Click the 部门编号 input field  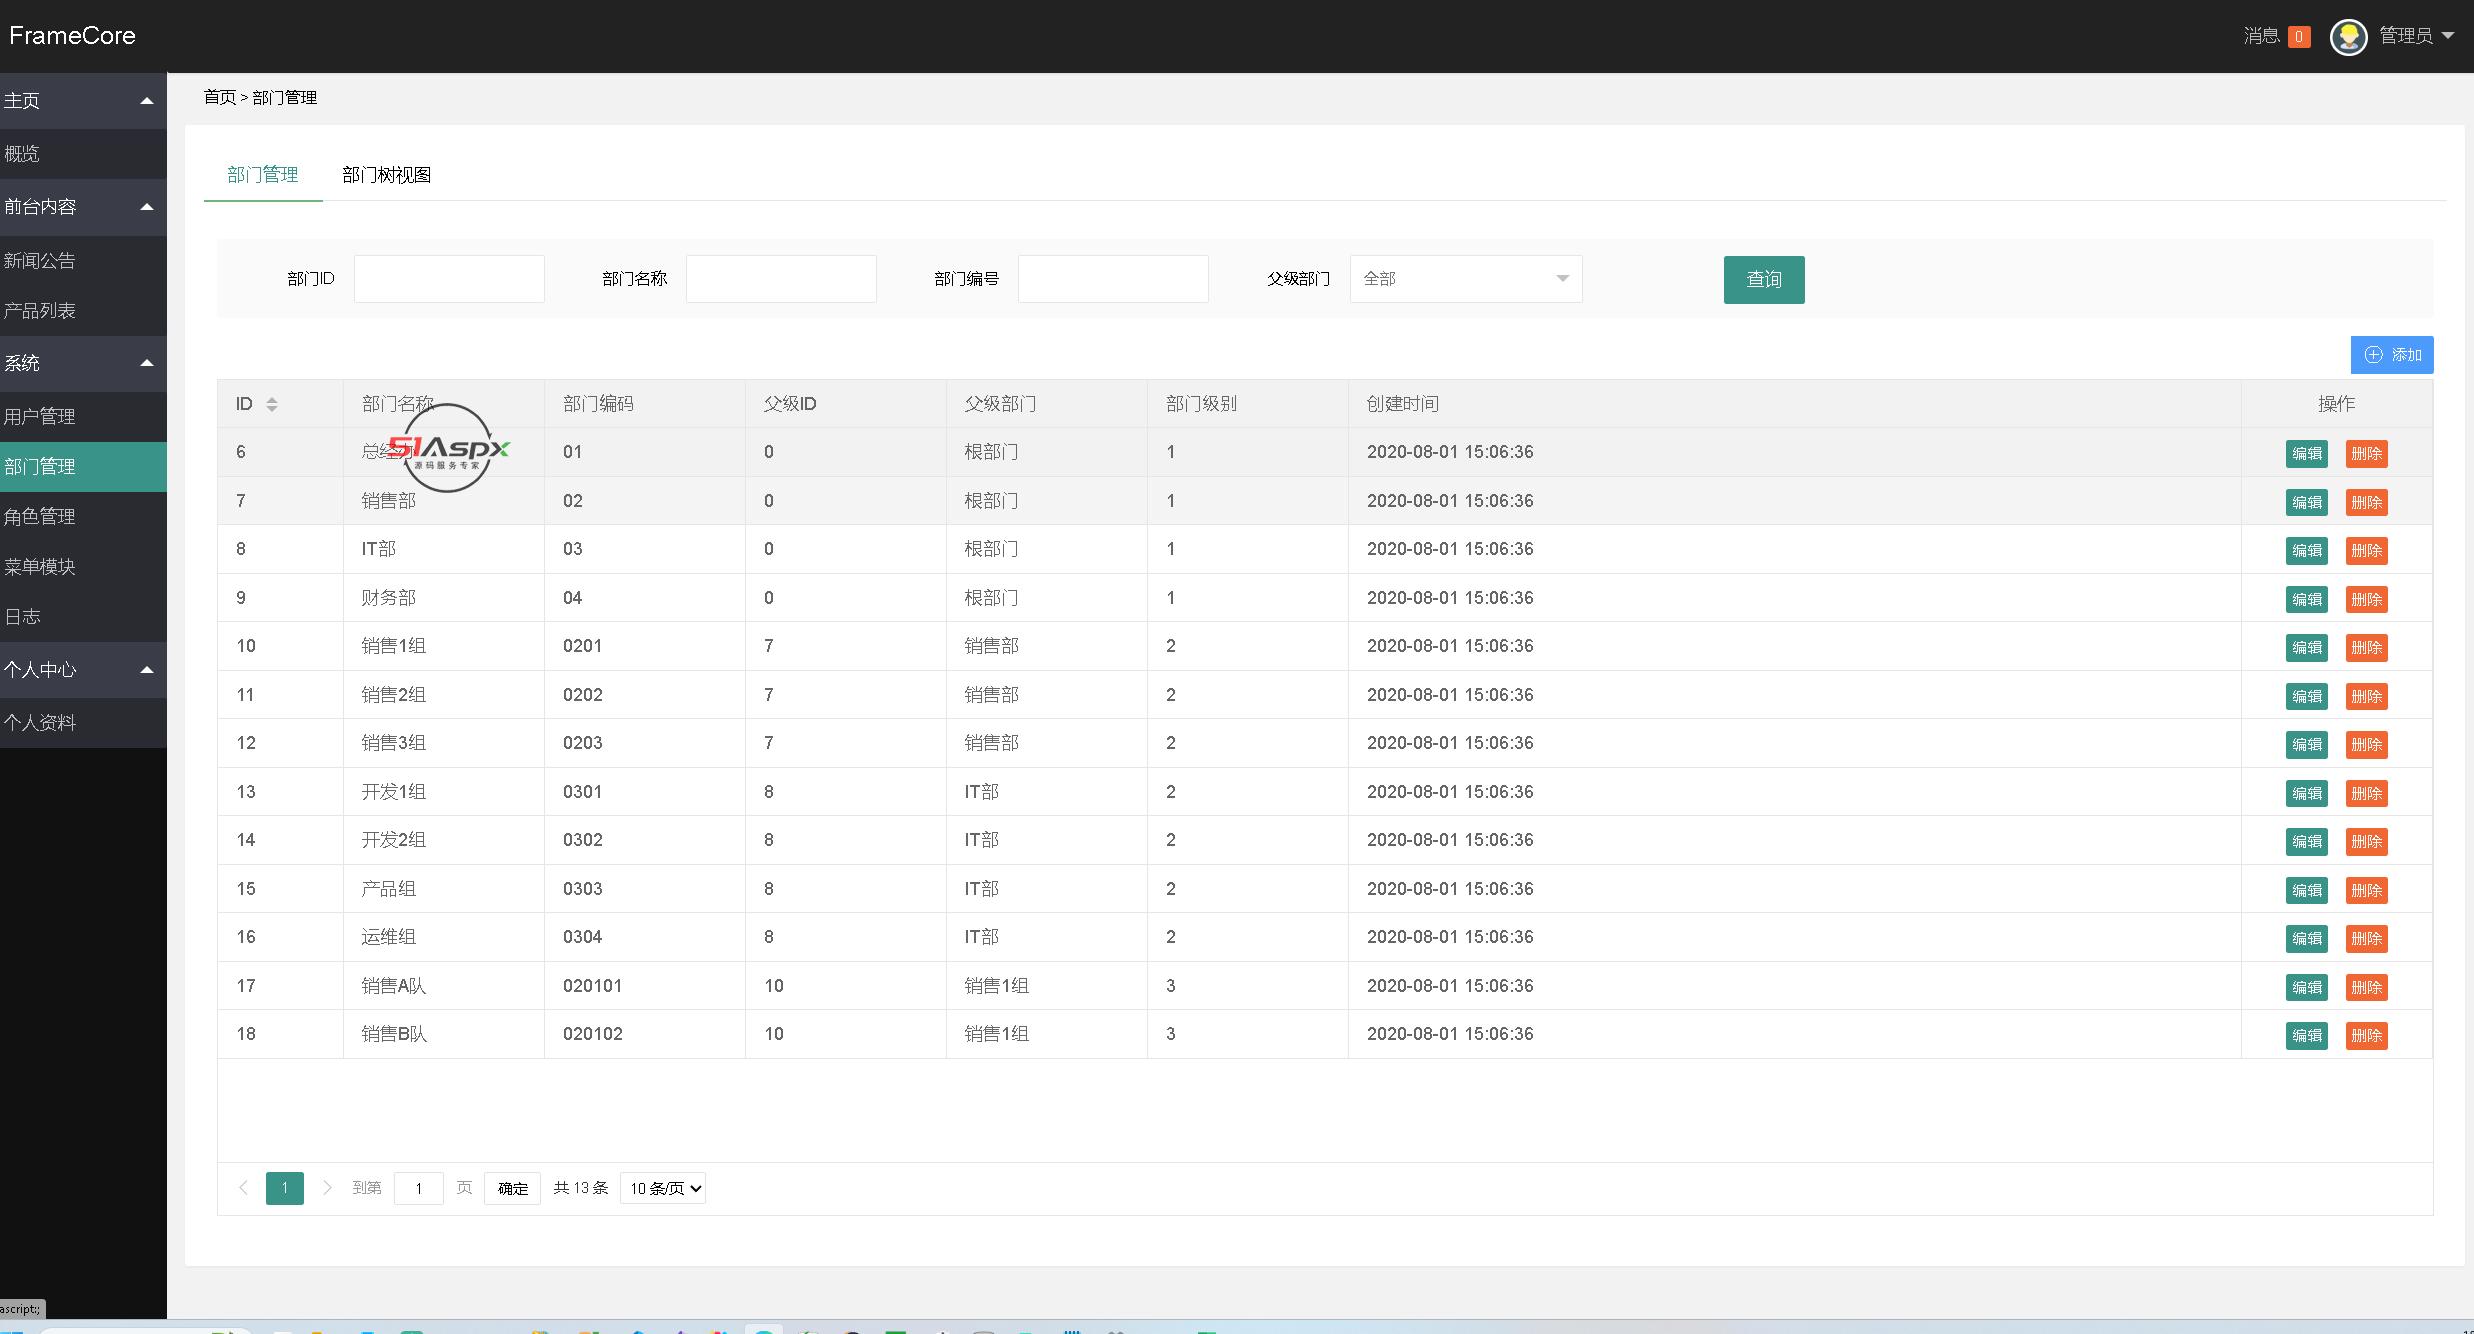click(1113, 279)
